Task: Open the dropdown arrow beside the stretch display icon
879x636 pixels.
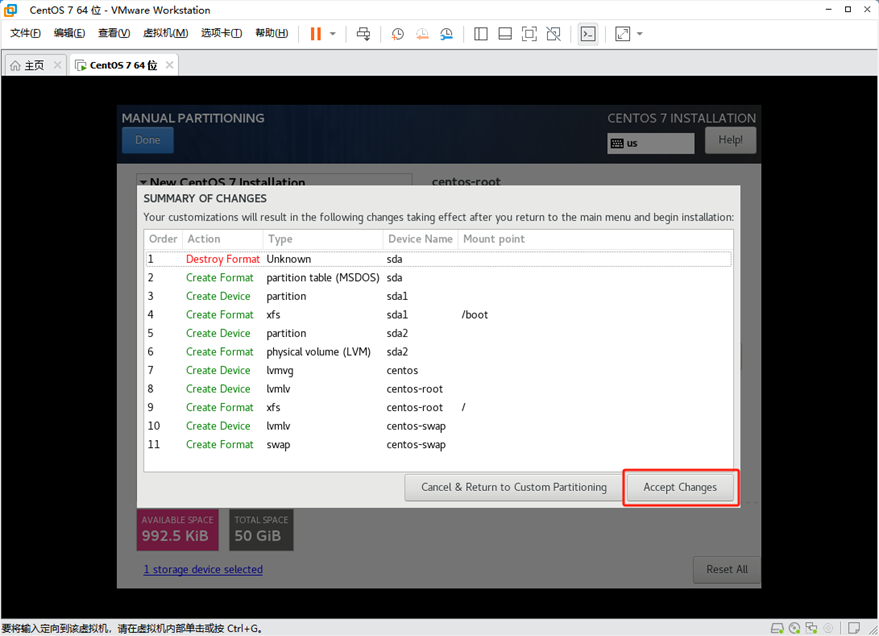Action: coord(640,34)
